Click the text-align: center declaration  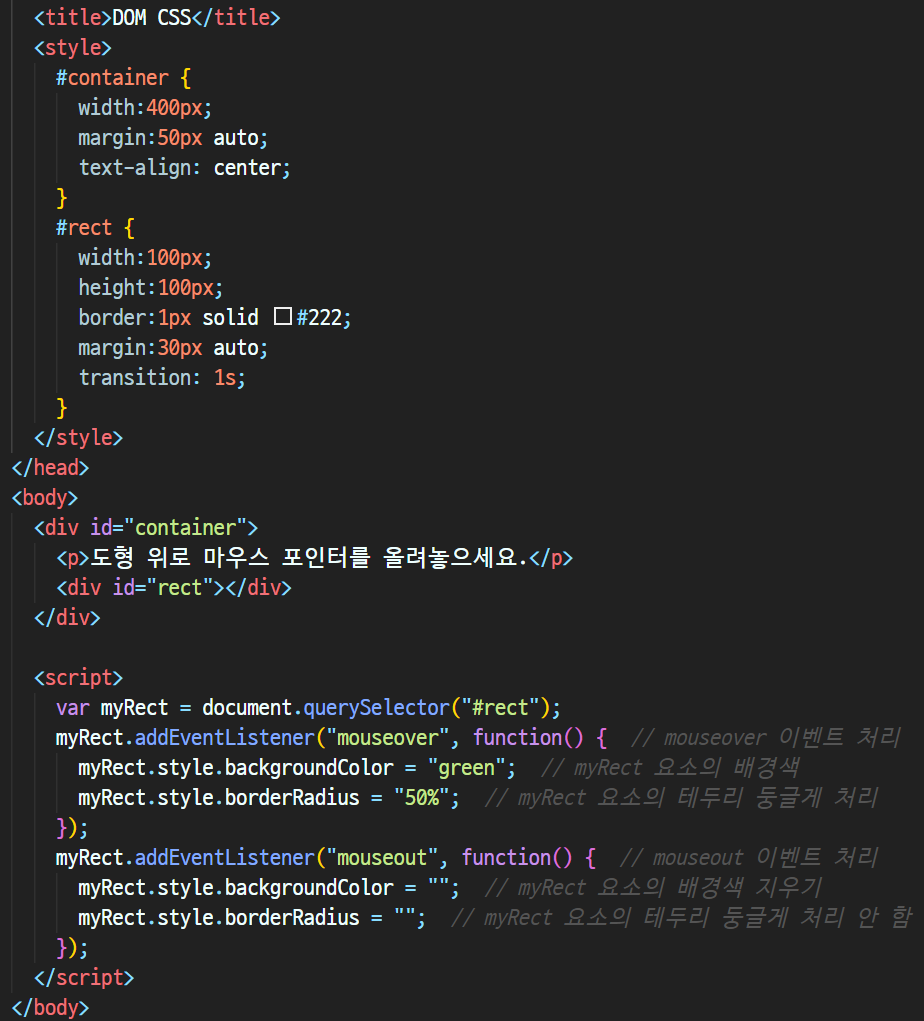pos(184,168)
